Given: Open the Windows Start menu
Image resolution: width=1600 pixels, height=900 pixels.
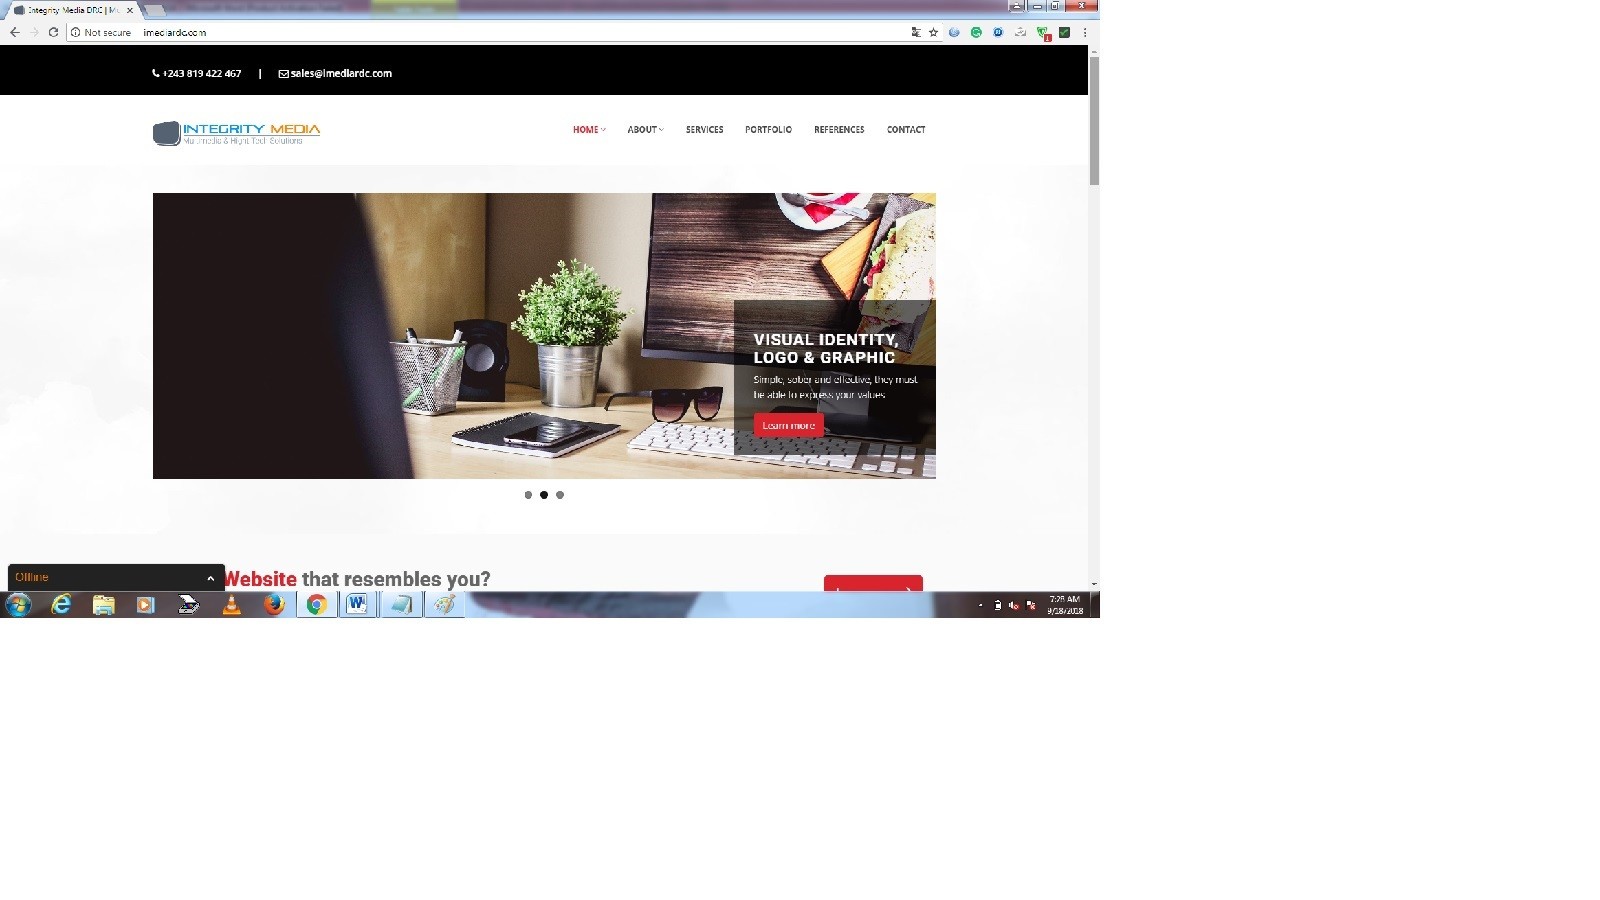Looking at the screenshot, I should tap(18, 604).
